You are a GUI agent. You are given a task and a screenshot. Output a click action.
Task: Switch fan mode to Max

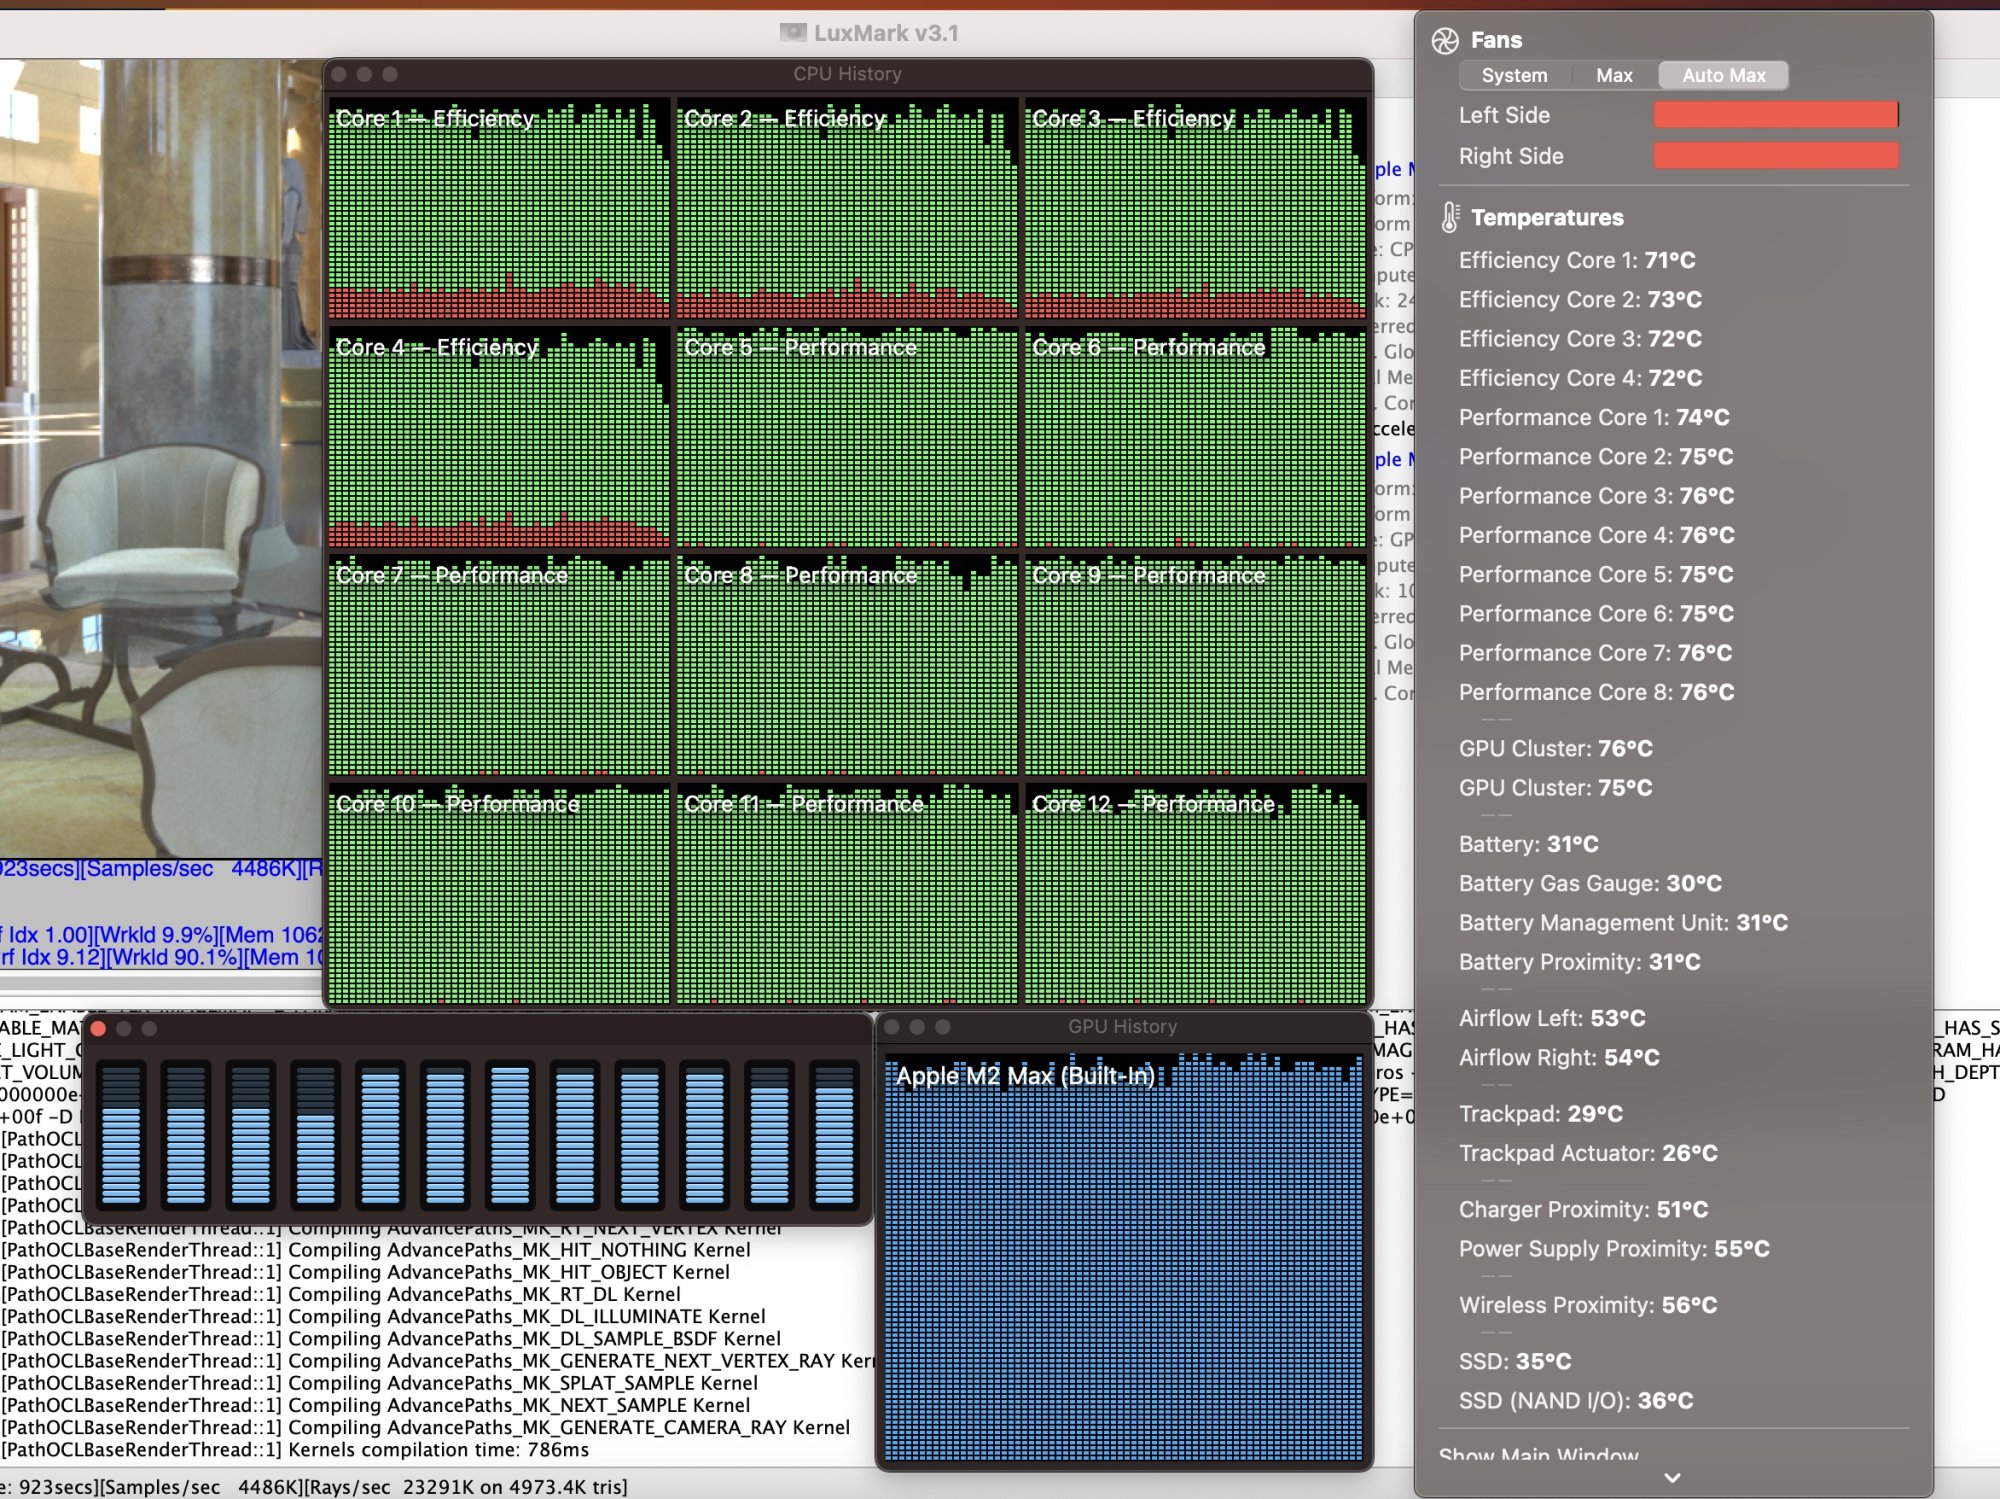[x=1613, y=75]
